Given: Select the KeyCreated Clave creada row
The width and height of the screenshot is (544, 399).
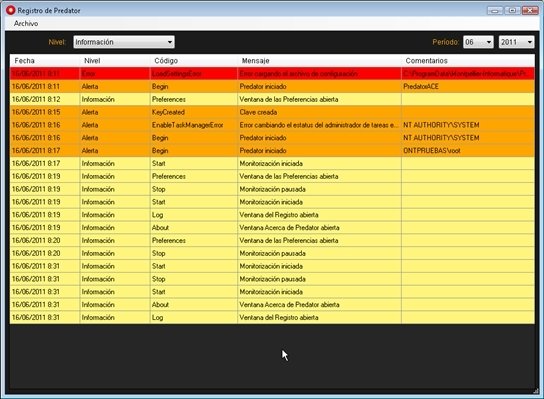Looking at the screenshot, I should pyautogui.click(x=272, y=112).
